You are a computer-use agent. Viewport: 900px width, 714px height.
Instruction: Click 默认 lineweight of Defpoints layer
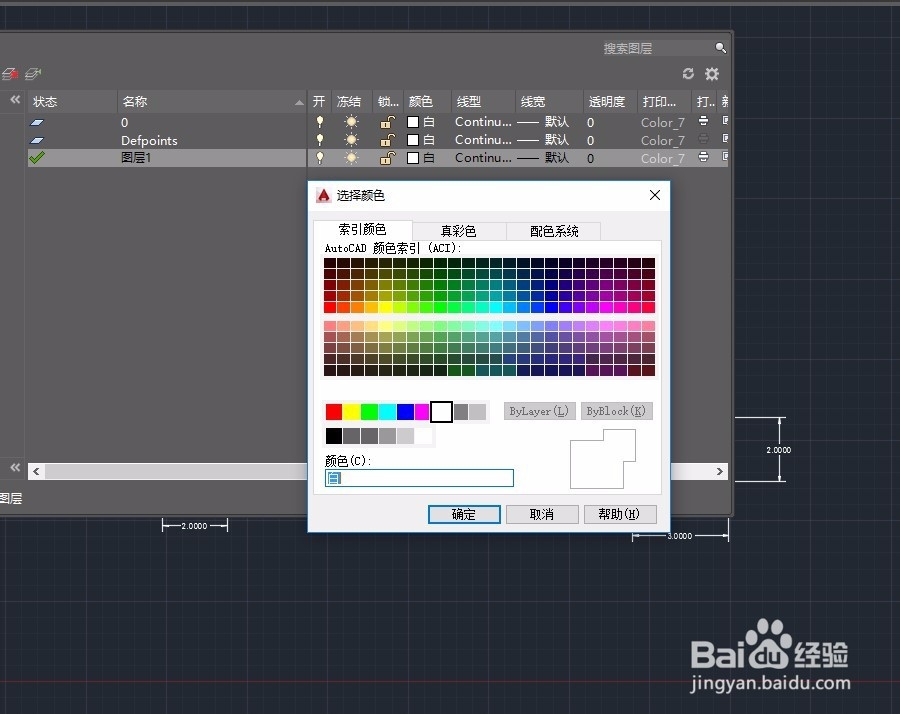click(x=557, y=139)
